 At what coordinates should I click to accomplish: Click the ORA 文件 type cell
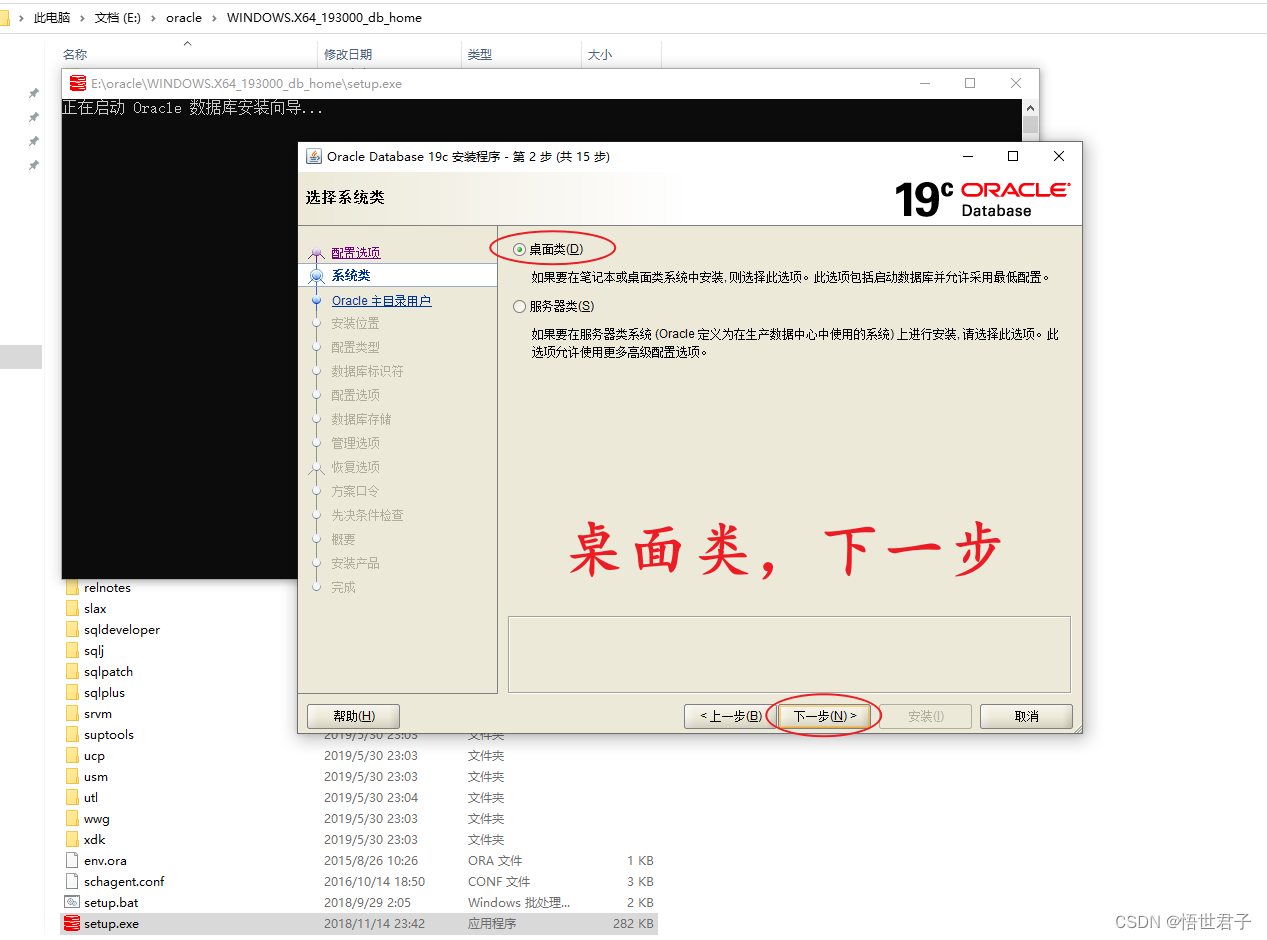click(x=495, y=861)
